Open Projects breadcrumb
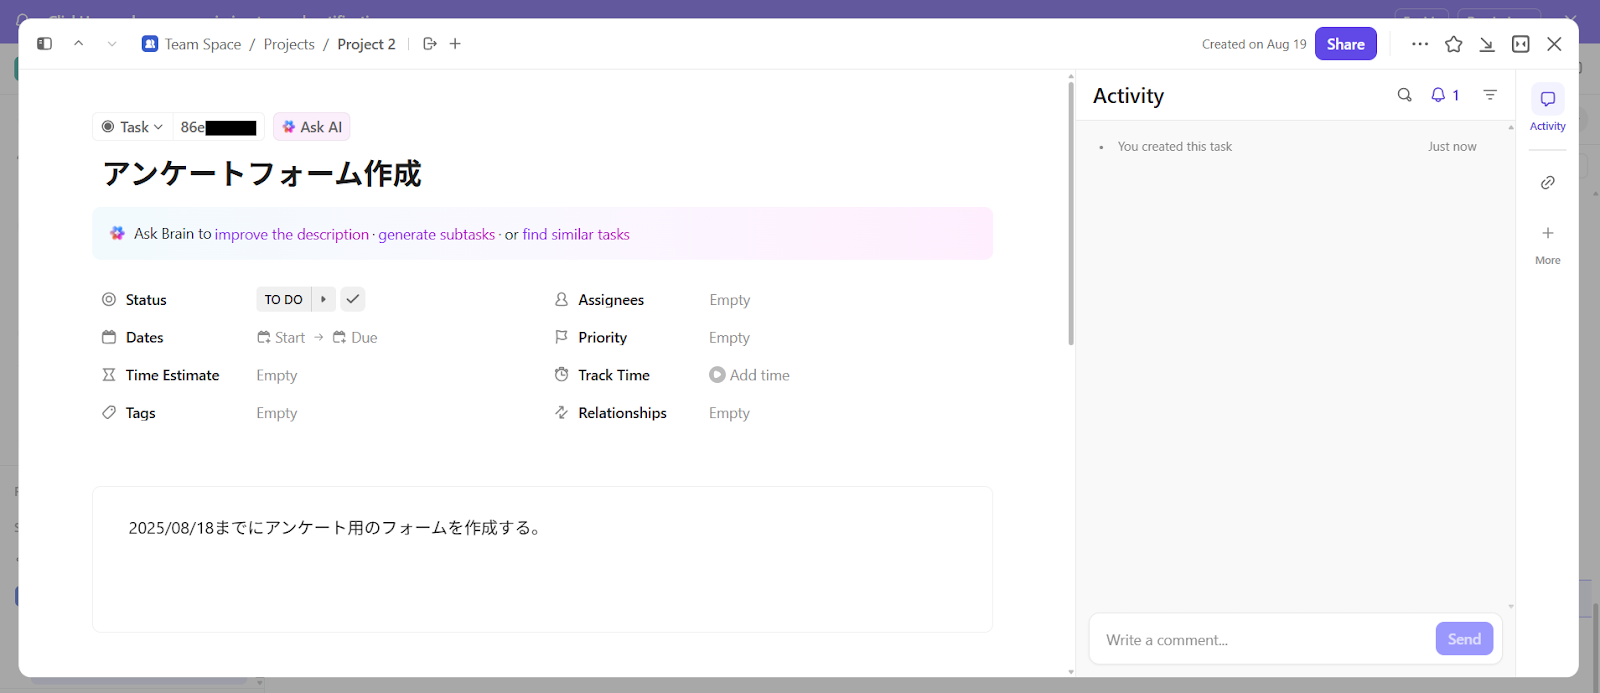Image resolution: width=1600 pixels, height=693 pixels. tap(289, 44)
